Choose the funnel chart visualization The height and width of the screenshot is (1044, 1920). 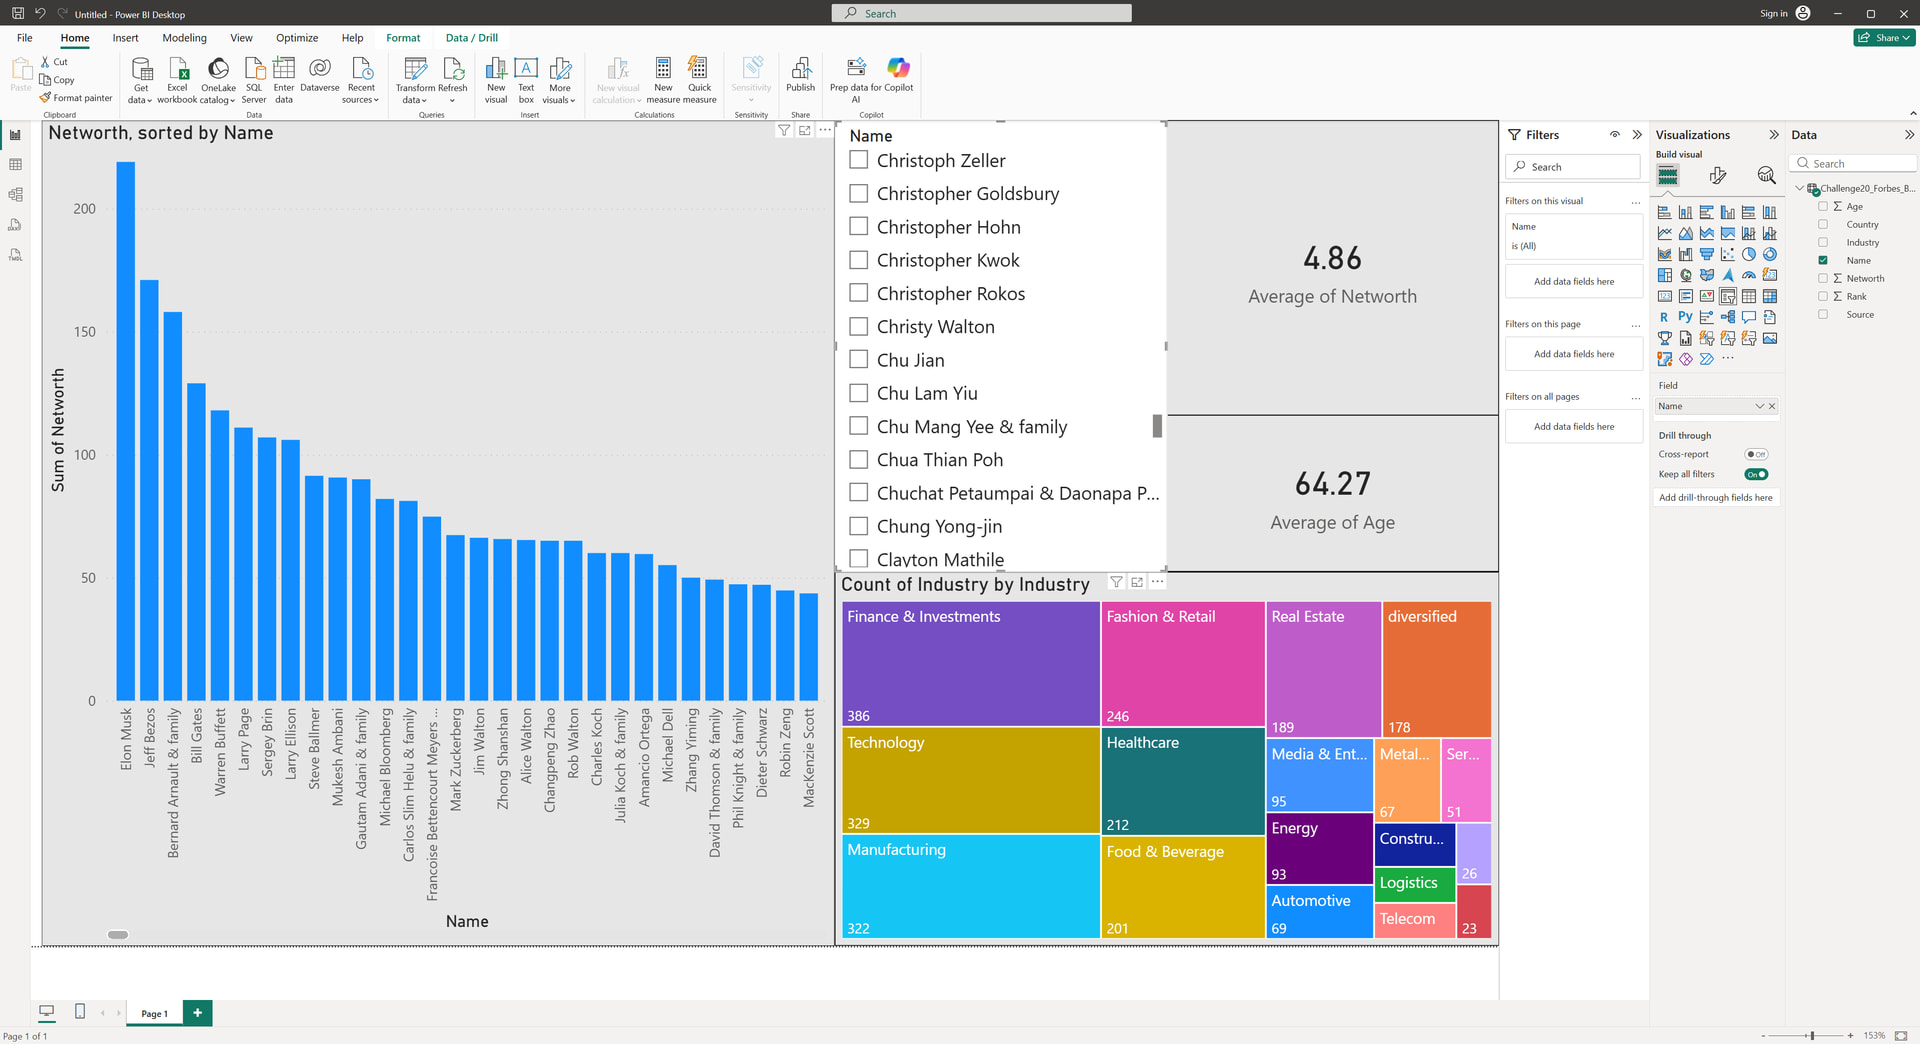pyautogui.click(x=1706, y=254)
